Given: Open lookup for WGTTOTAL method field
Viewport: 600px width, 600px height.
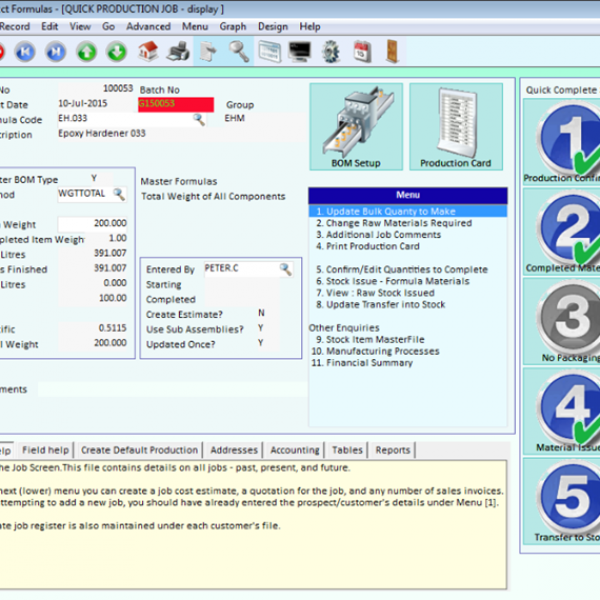Looking at the screenshot, I should 119,194.
